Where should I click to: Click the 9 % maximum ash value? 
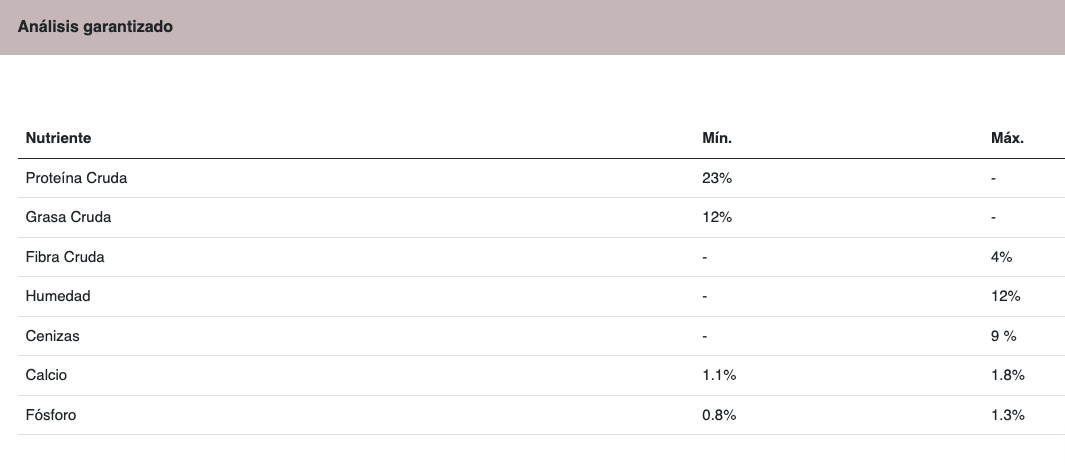[x=1003, y=336]
